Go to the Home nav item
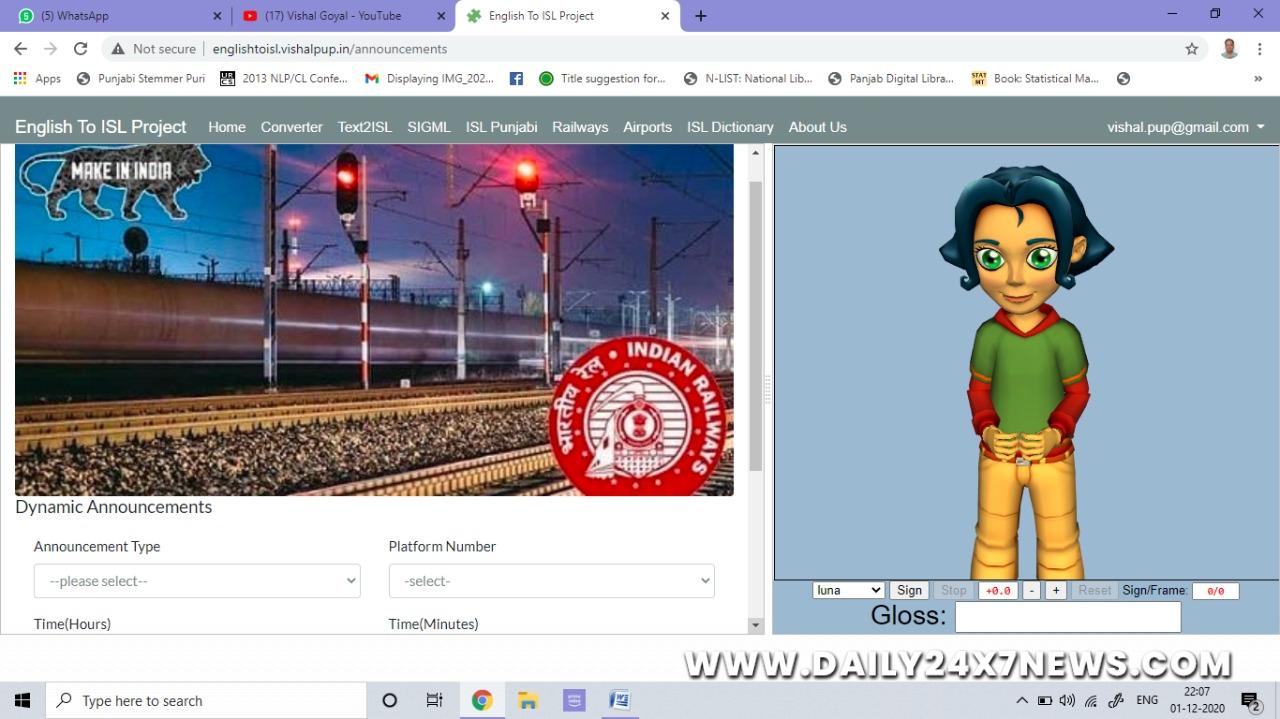Image resolution: width=1280 pixels, height=719 pixels. pyautogui.click(x=227, y=127)
